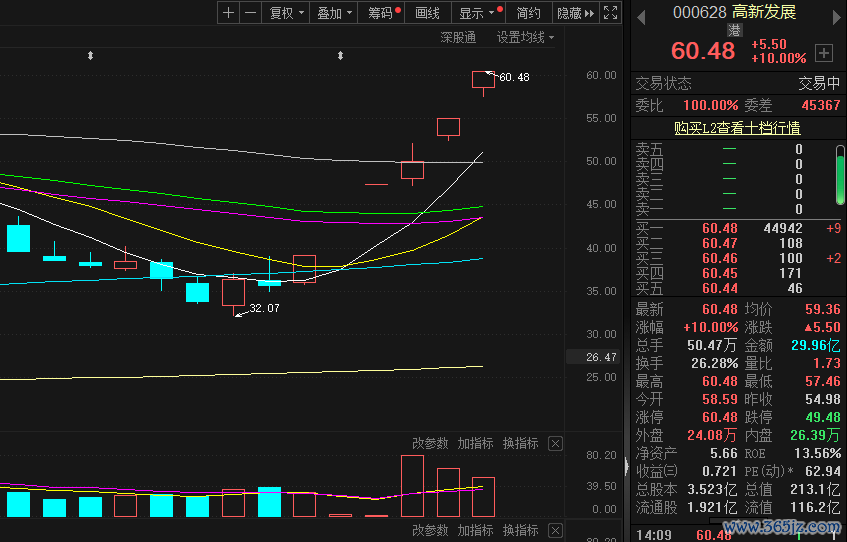Toggle the 筹码 chip distribution view
Viewport: 847px width, 542px height.
[x=383, y=13]
